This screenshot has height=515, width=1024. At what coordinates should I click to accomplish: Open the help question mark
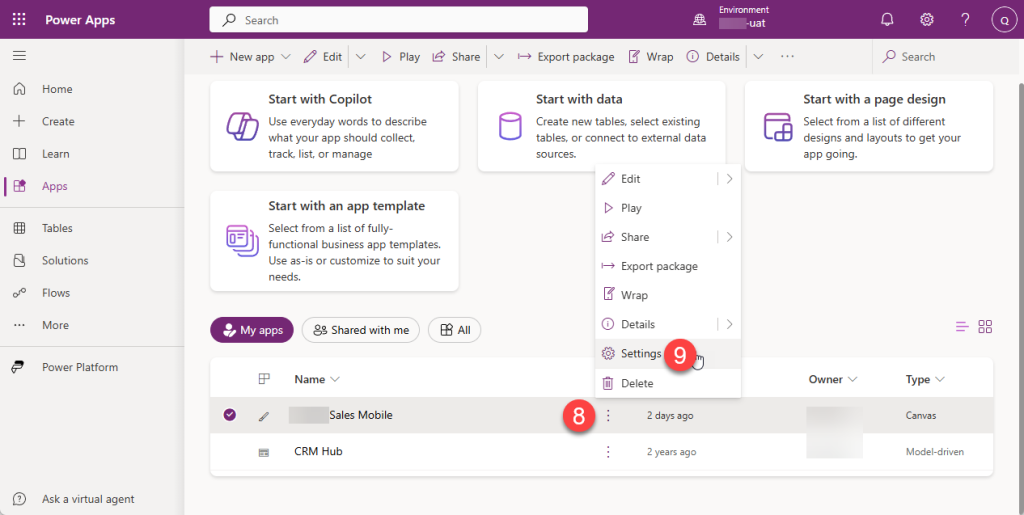click(966, 20)
